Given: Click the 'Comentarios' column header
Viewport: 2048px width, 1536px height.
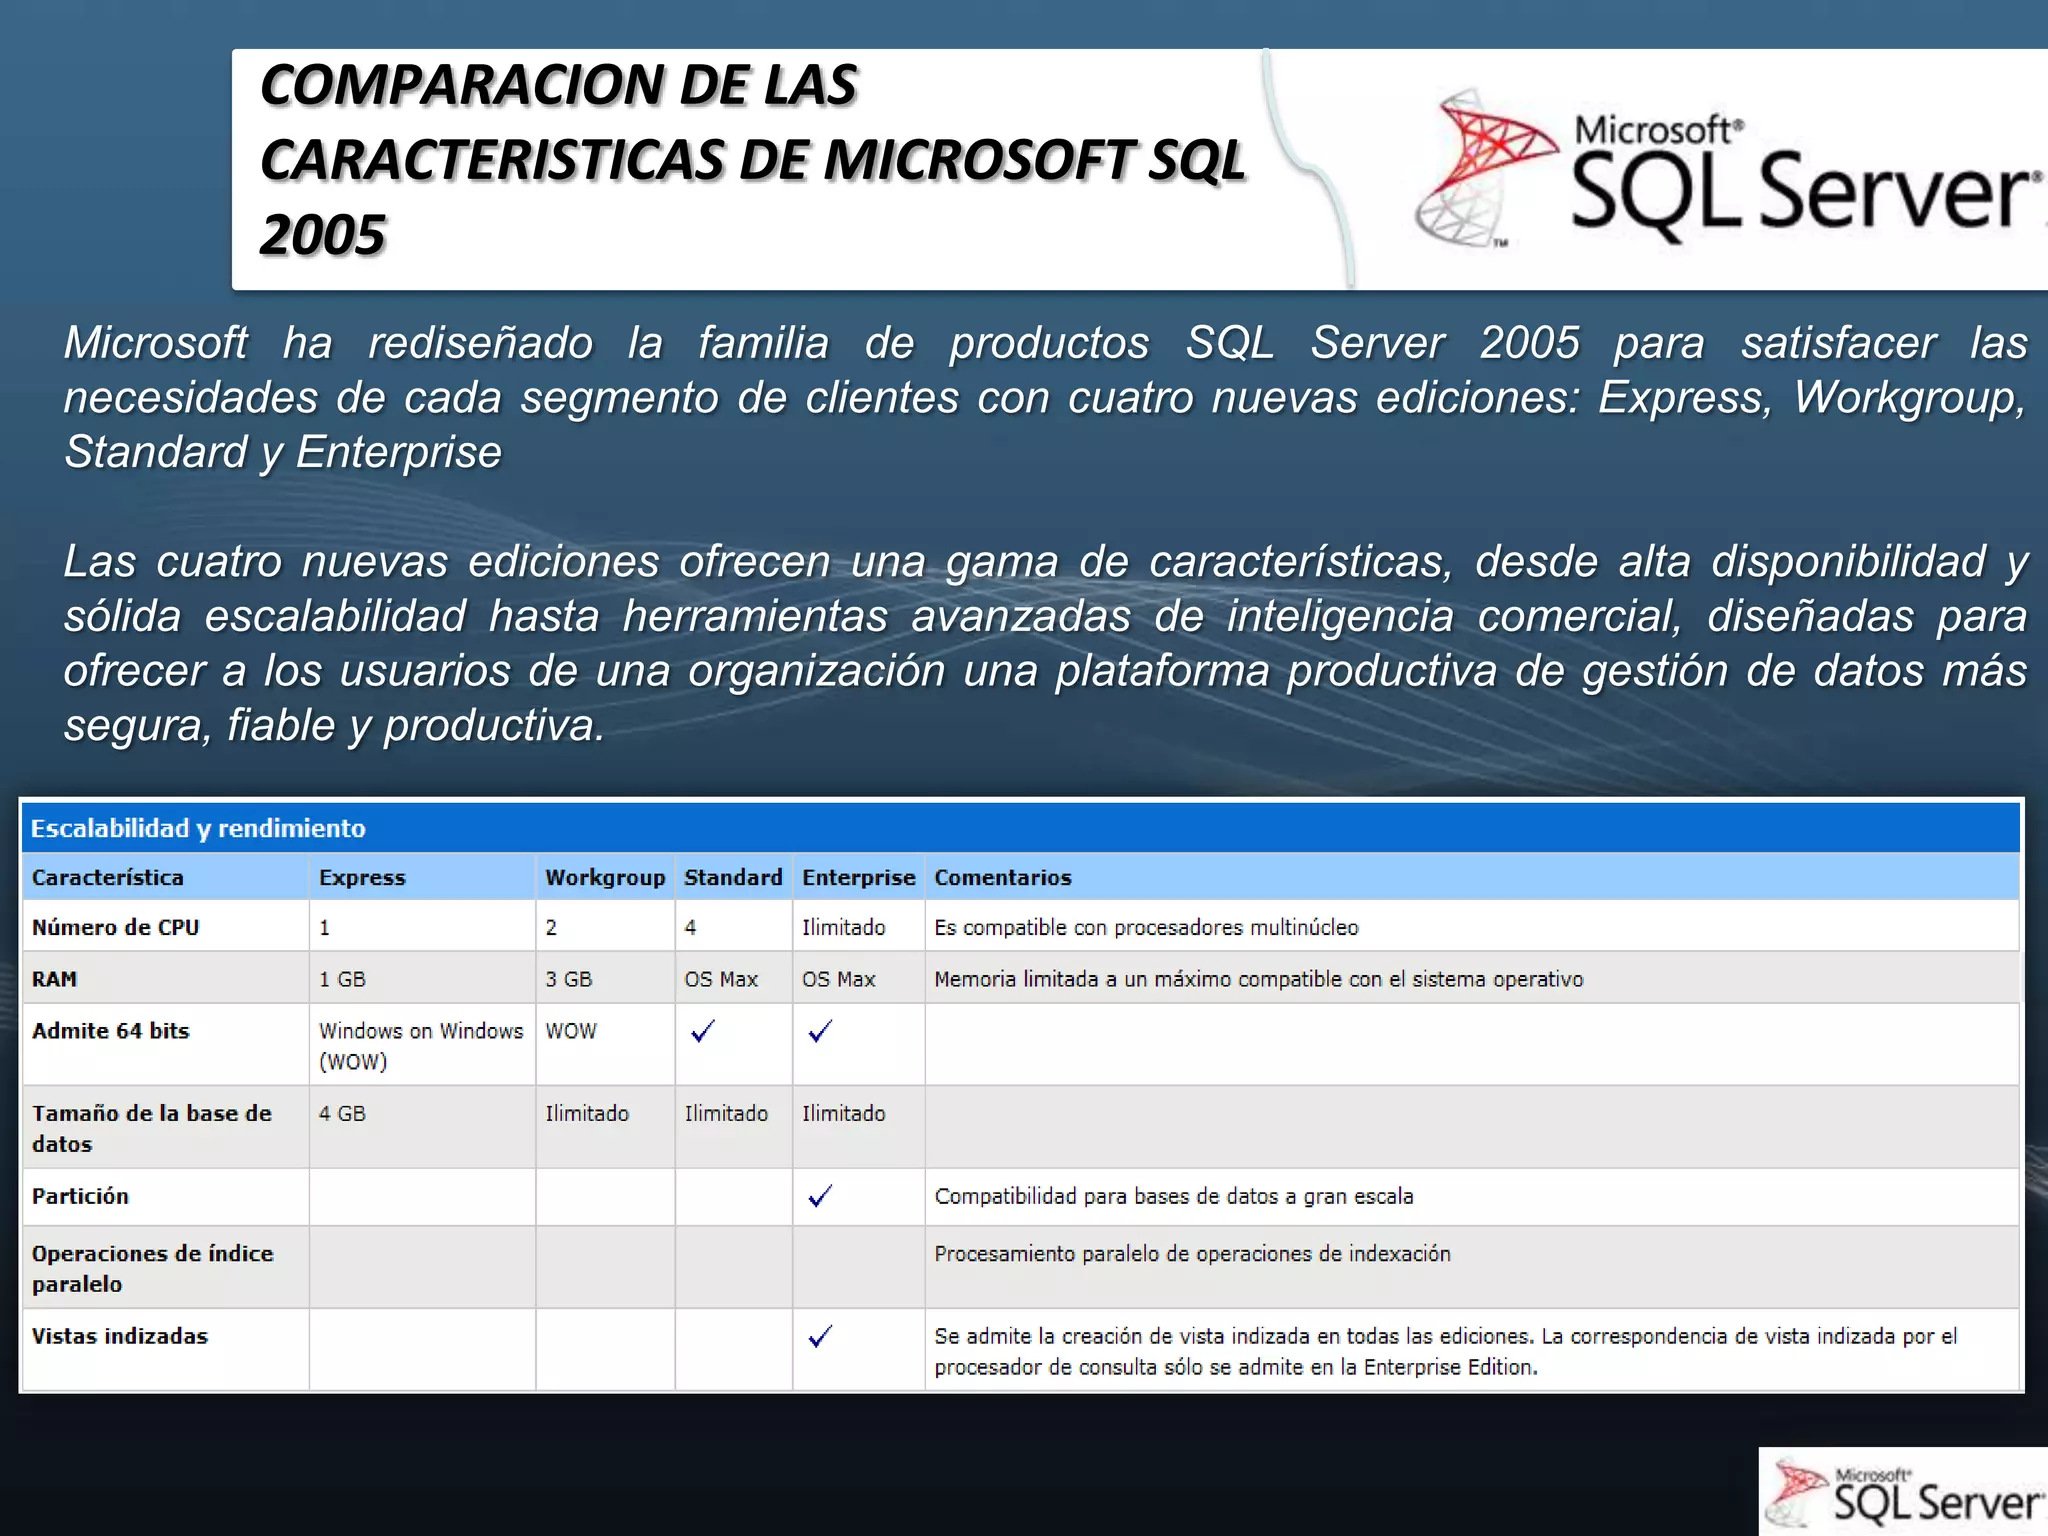Looking at the screenshot, I should coord(1002,877).
